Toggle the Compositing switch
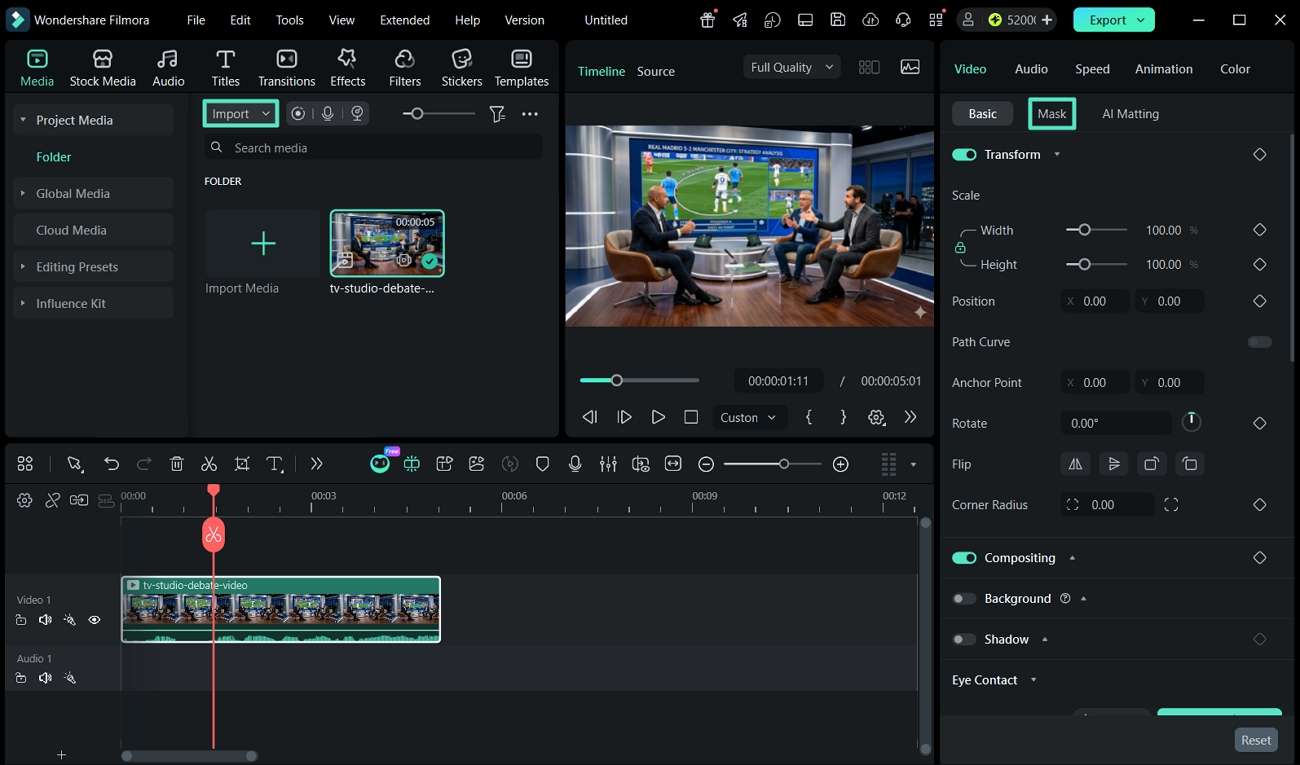 [964, 558]
